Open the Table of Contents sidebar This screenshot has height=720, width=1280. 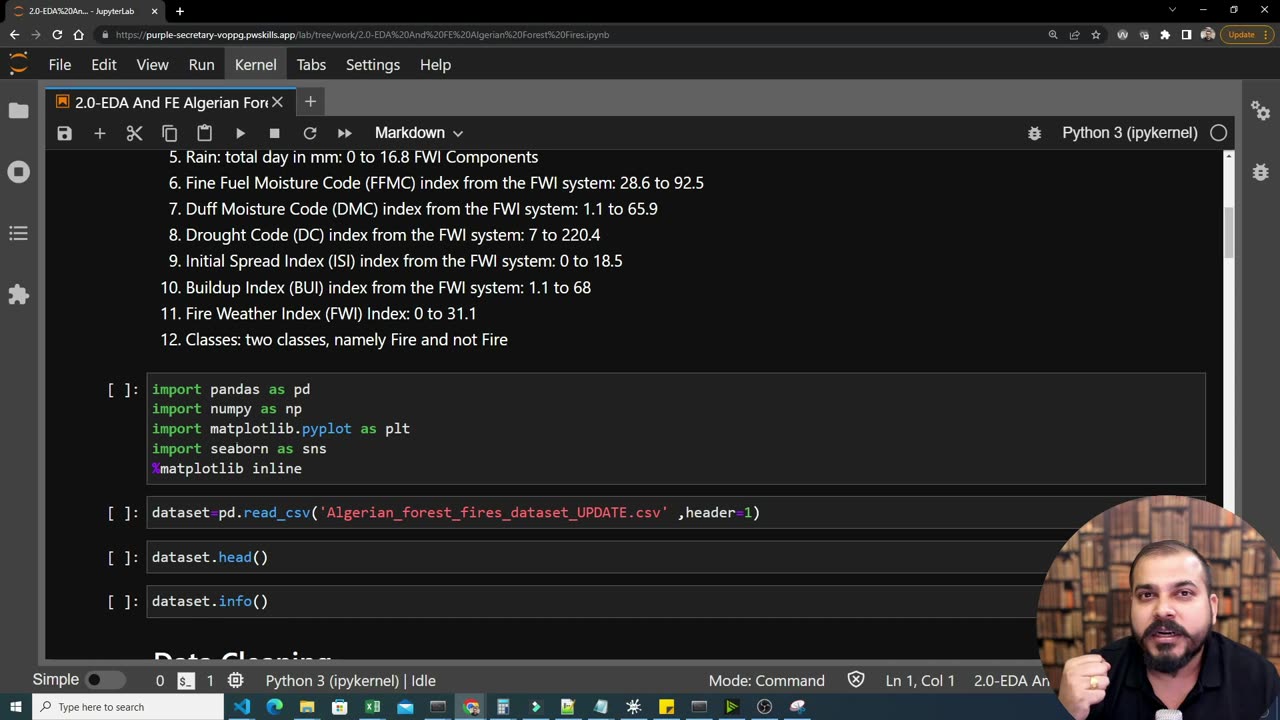coord(18,233)
